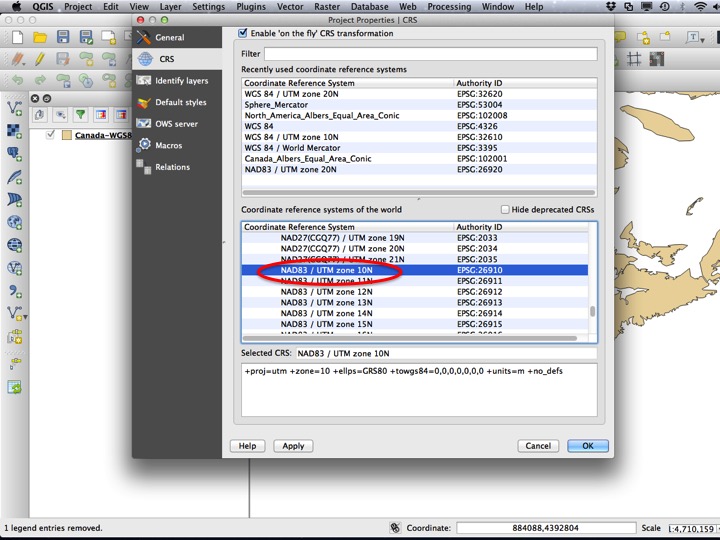The image size is (720, 540).
Task: Select WGS 84 / UTM zone 20N recent CRS
Action: coord(419,94)
